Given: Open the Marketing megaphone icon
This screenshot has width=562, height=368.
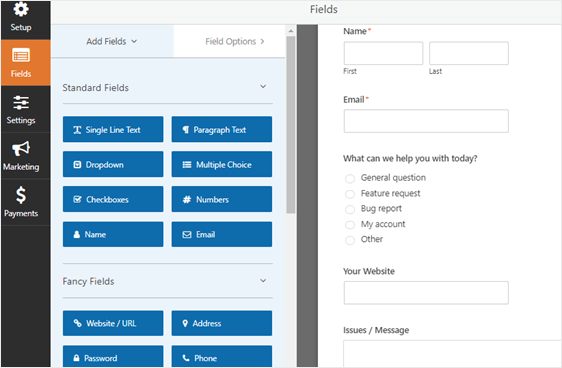Looking at the screenshot, I should point(21,148).
